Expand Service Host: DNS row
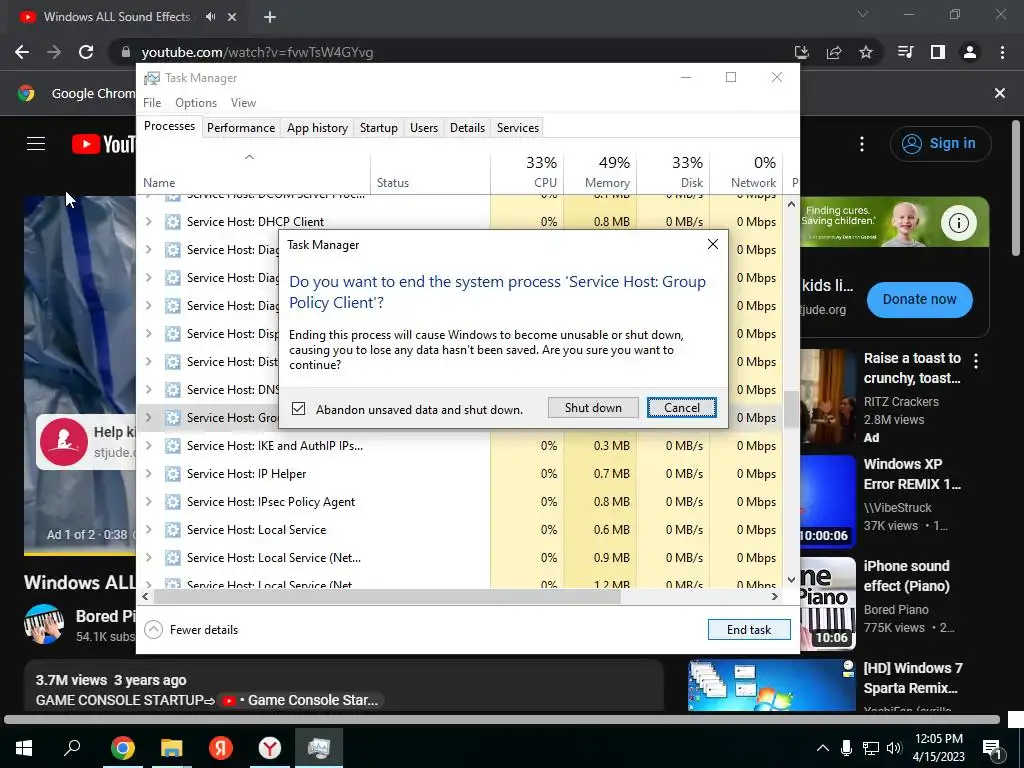 coord(149,389)
